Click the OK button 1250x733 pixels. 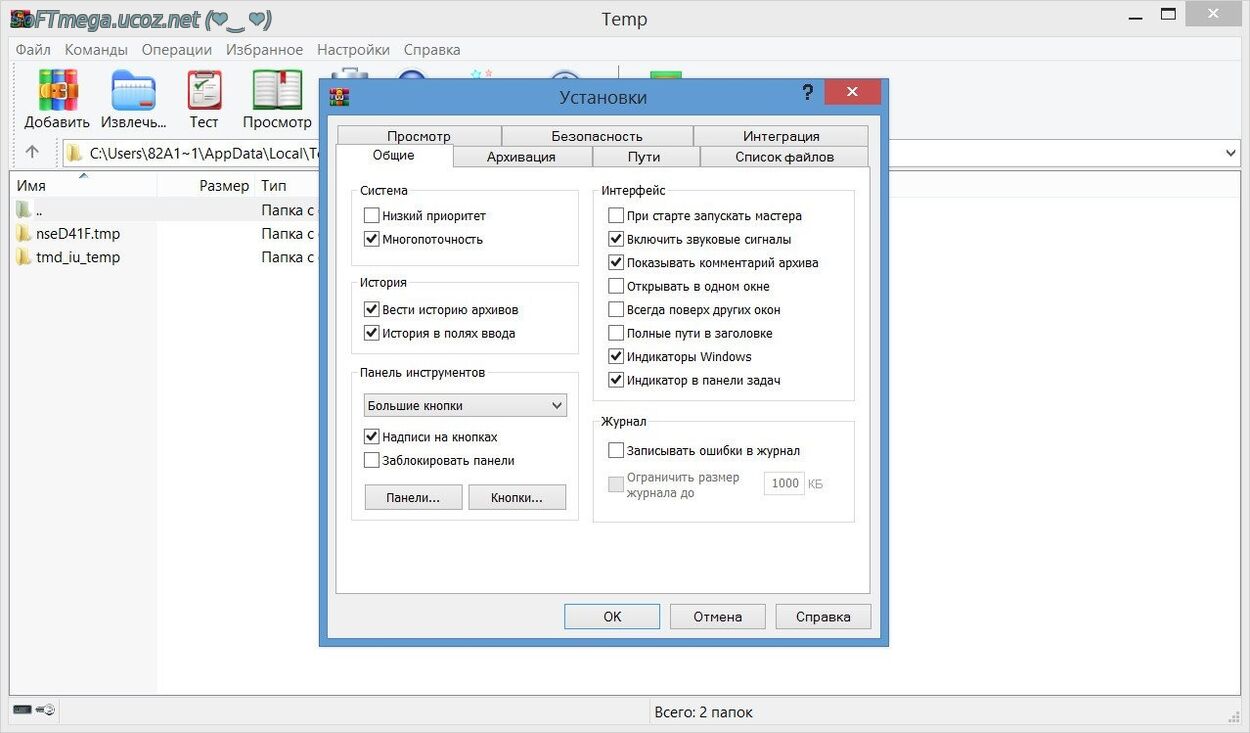point(612,617)
